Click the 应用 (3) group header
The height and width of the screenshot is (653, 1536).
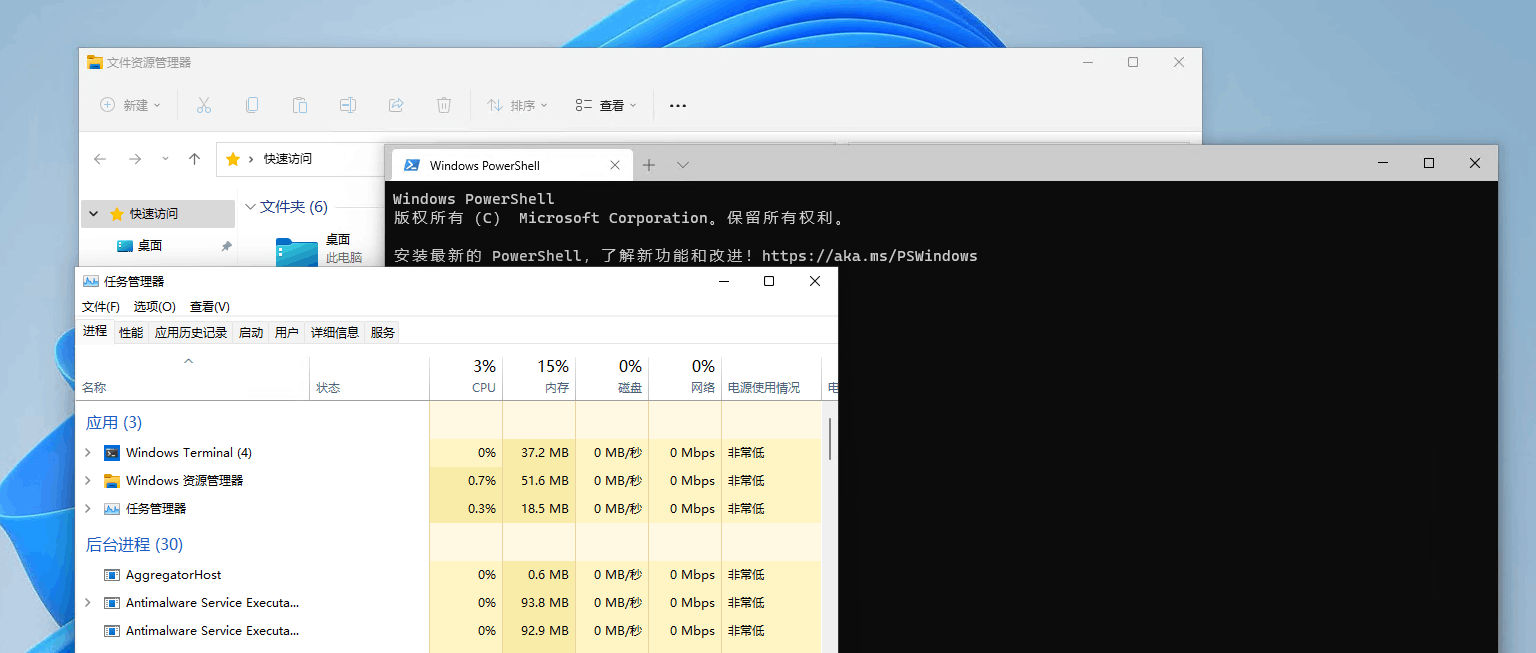(x=114, y=423)
